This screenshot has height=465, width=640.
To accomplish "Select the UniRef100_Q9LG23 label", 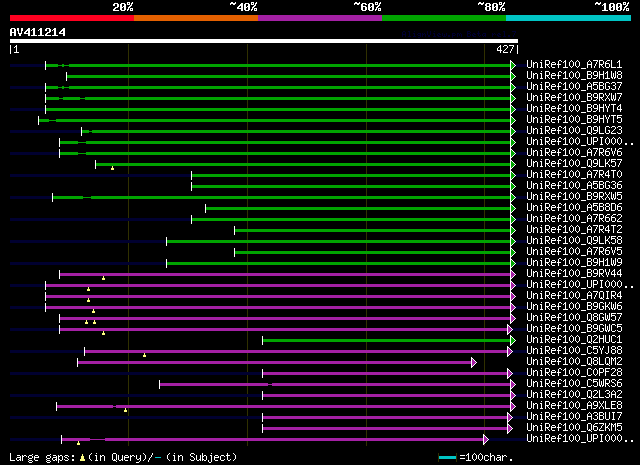I will click(574, 131).
